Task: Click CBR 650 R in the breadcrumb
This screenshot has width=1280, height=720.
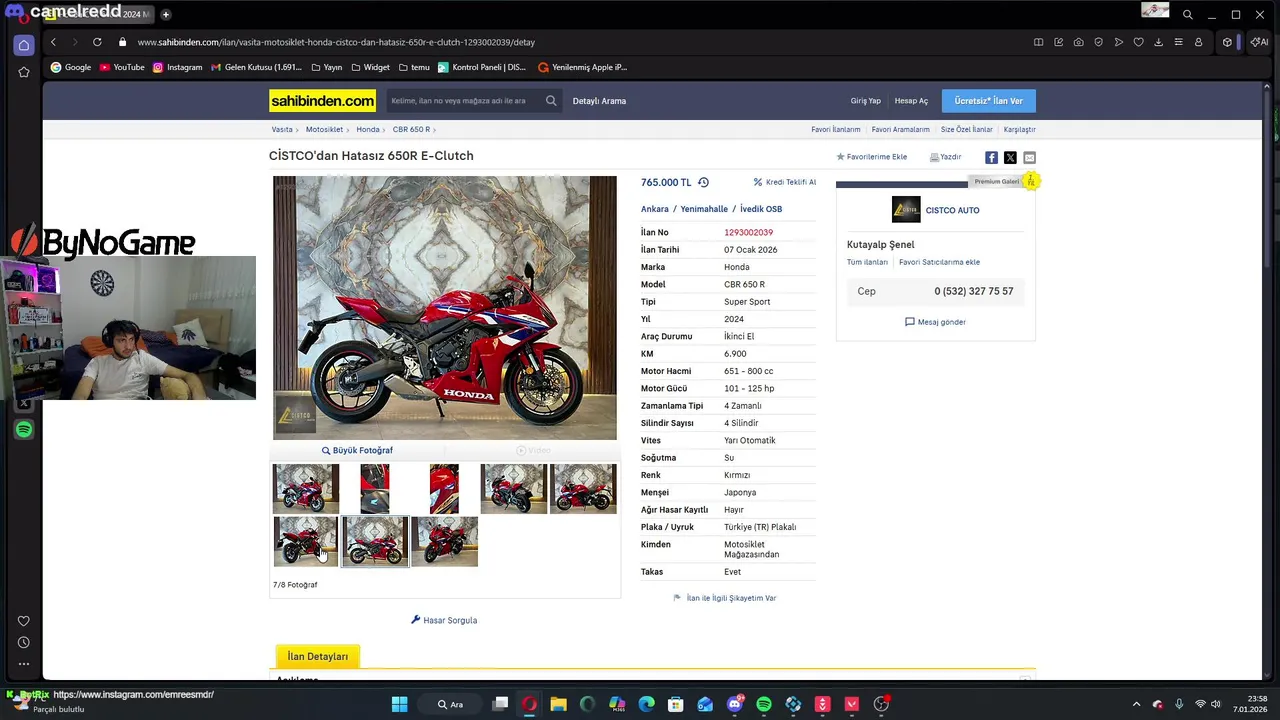Action: (x=411, y=129)
